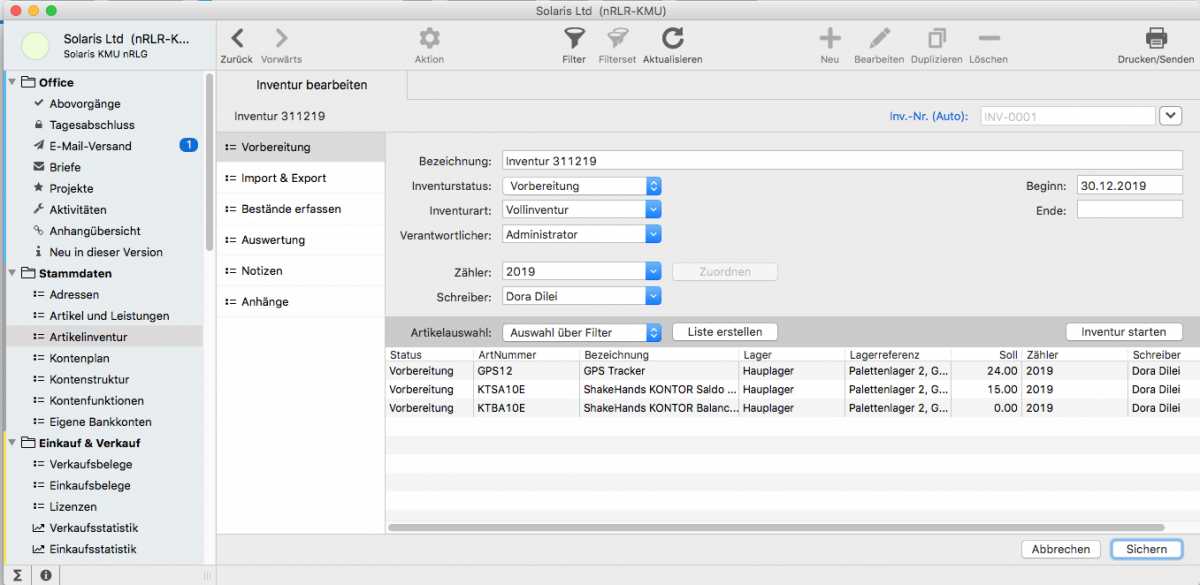Screen dimensions: 1200x585
Task: Click the horizontal scrollbar under the table
Action: coord(760,527)
